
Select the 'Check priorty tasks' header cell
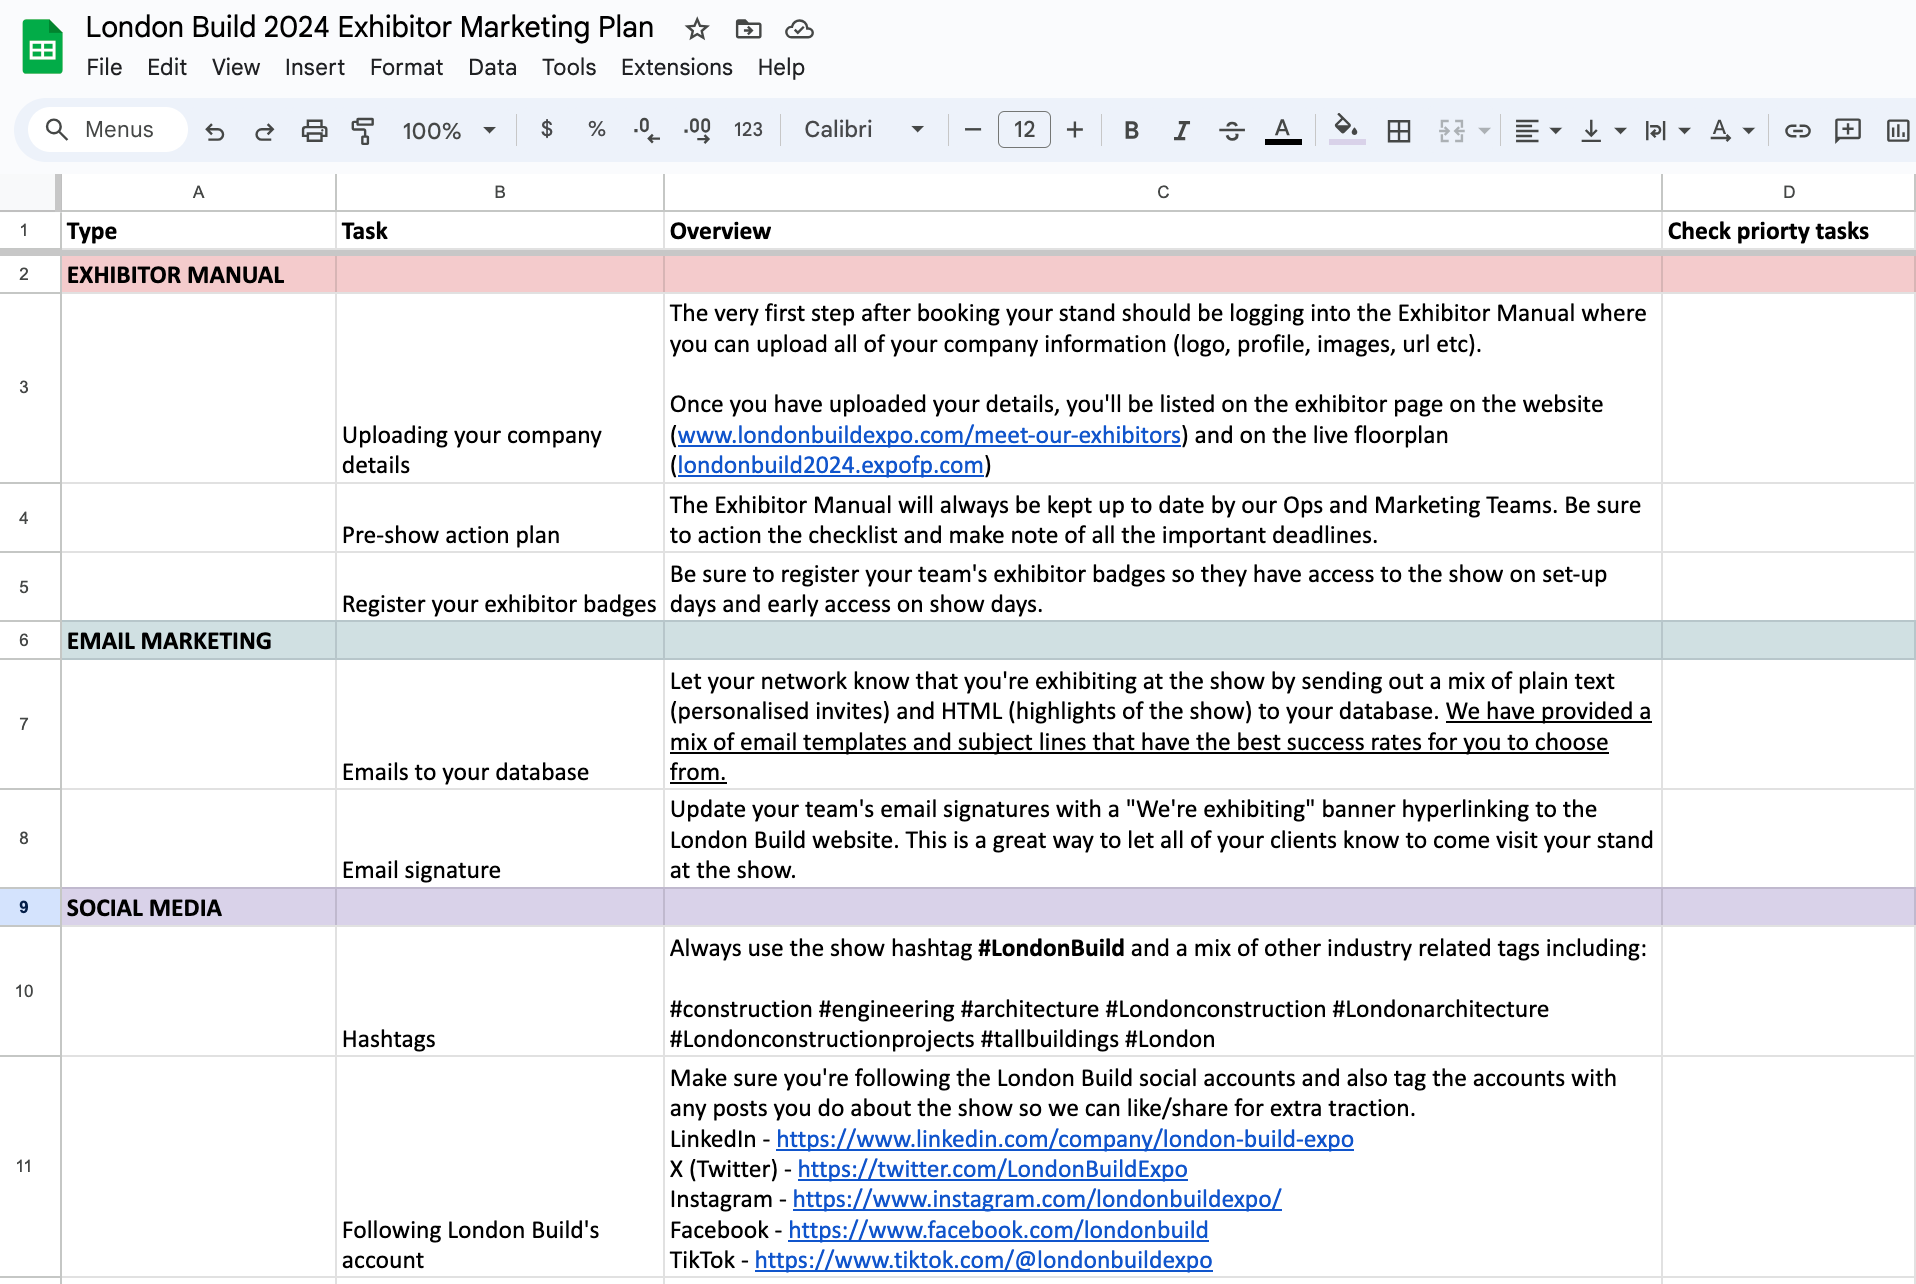tap(1788, 231)
